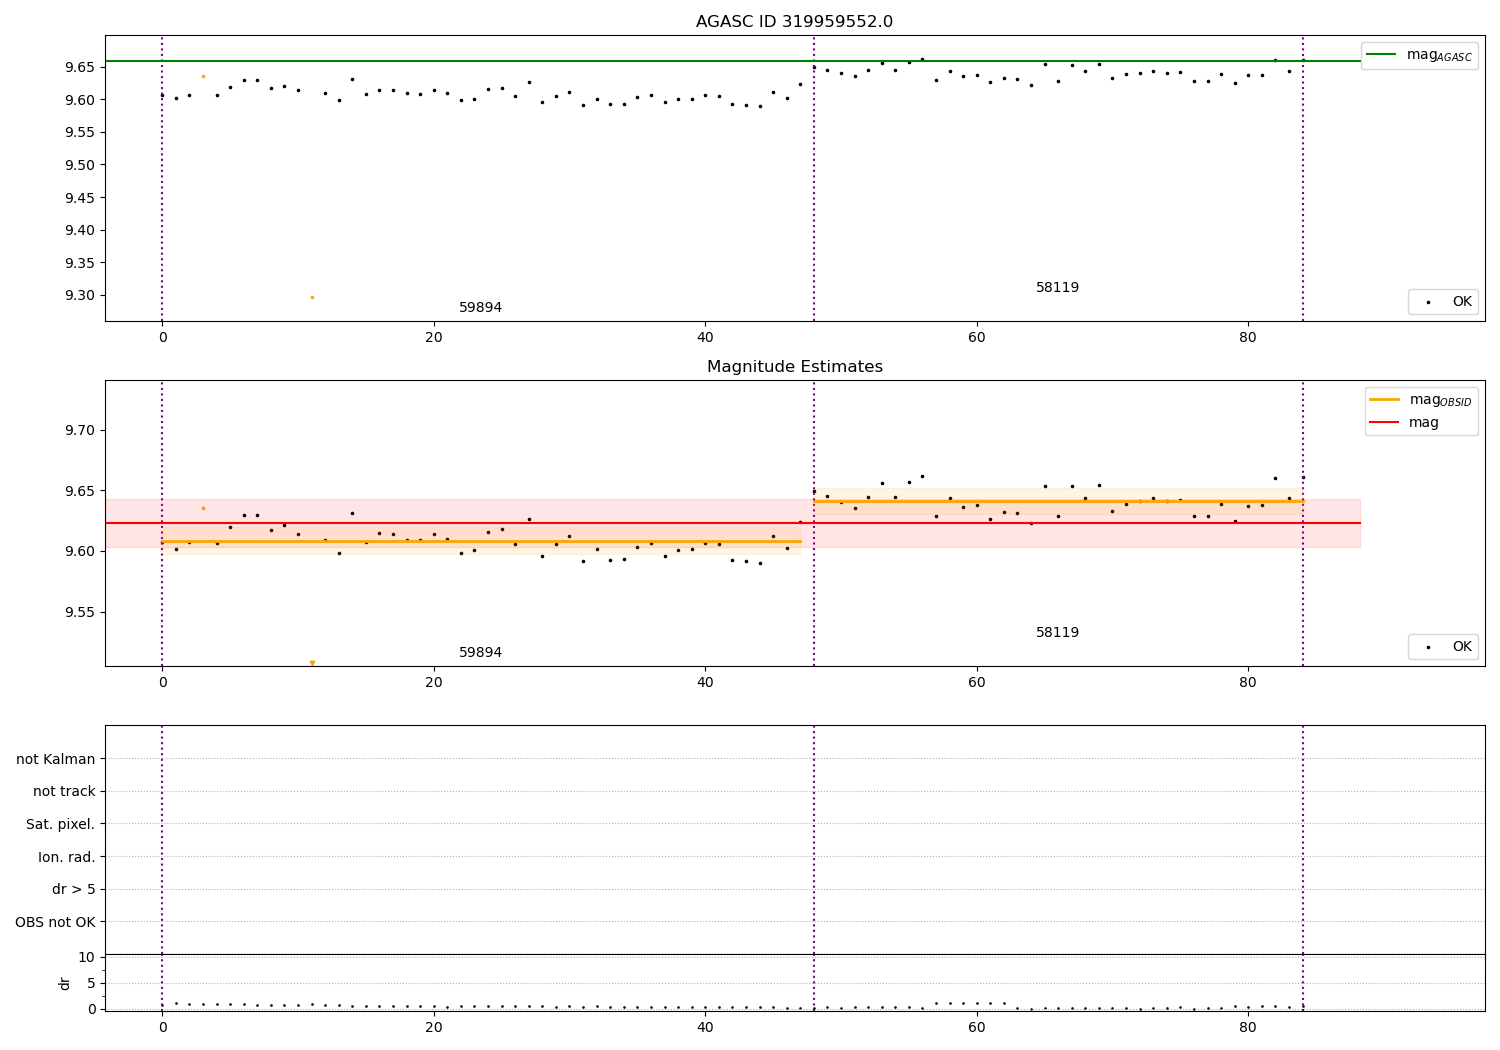Screen dimensions: 1500x1050
Task: Click the green line sample in top legend
Action: coord(1382,55)
